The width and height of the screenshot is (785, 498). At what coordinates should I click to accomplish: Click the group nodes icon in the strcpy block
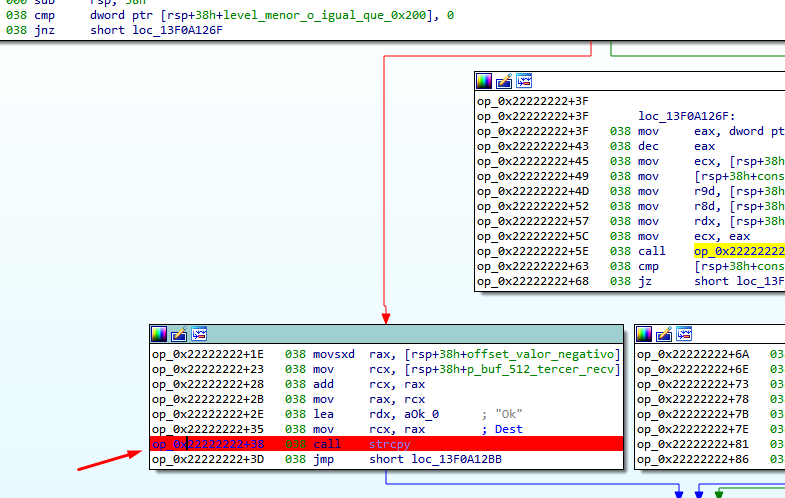point(199,334)
